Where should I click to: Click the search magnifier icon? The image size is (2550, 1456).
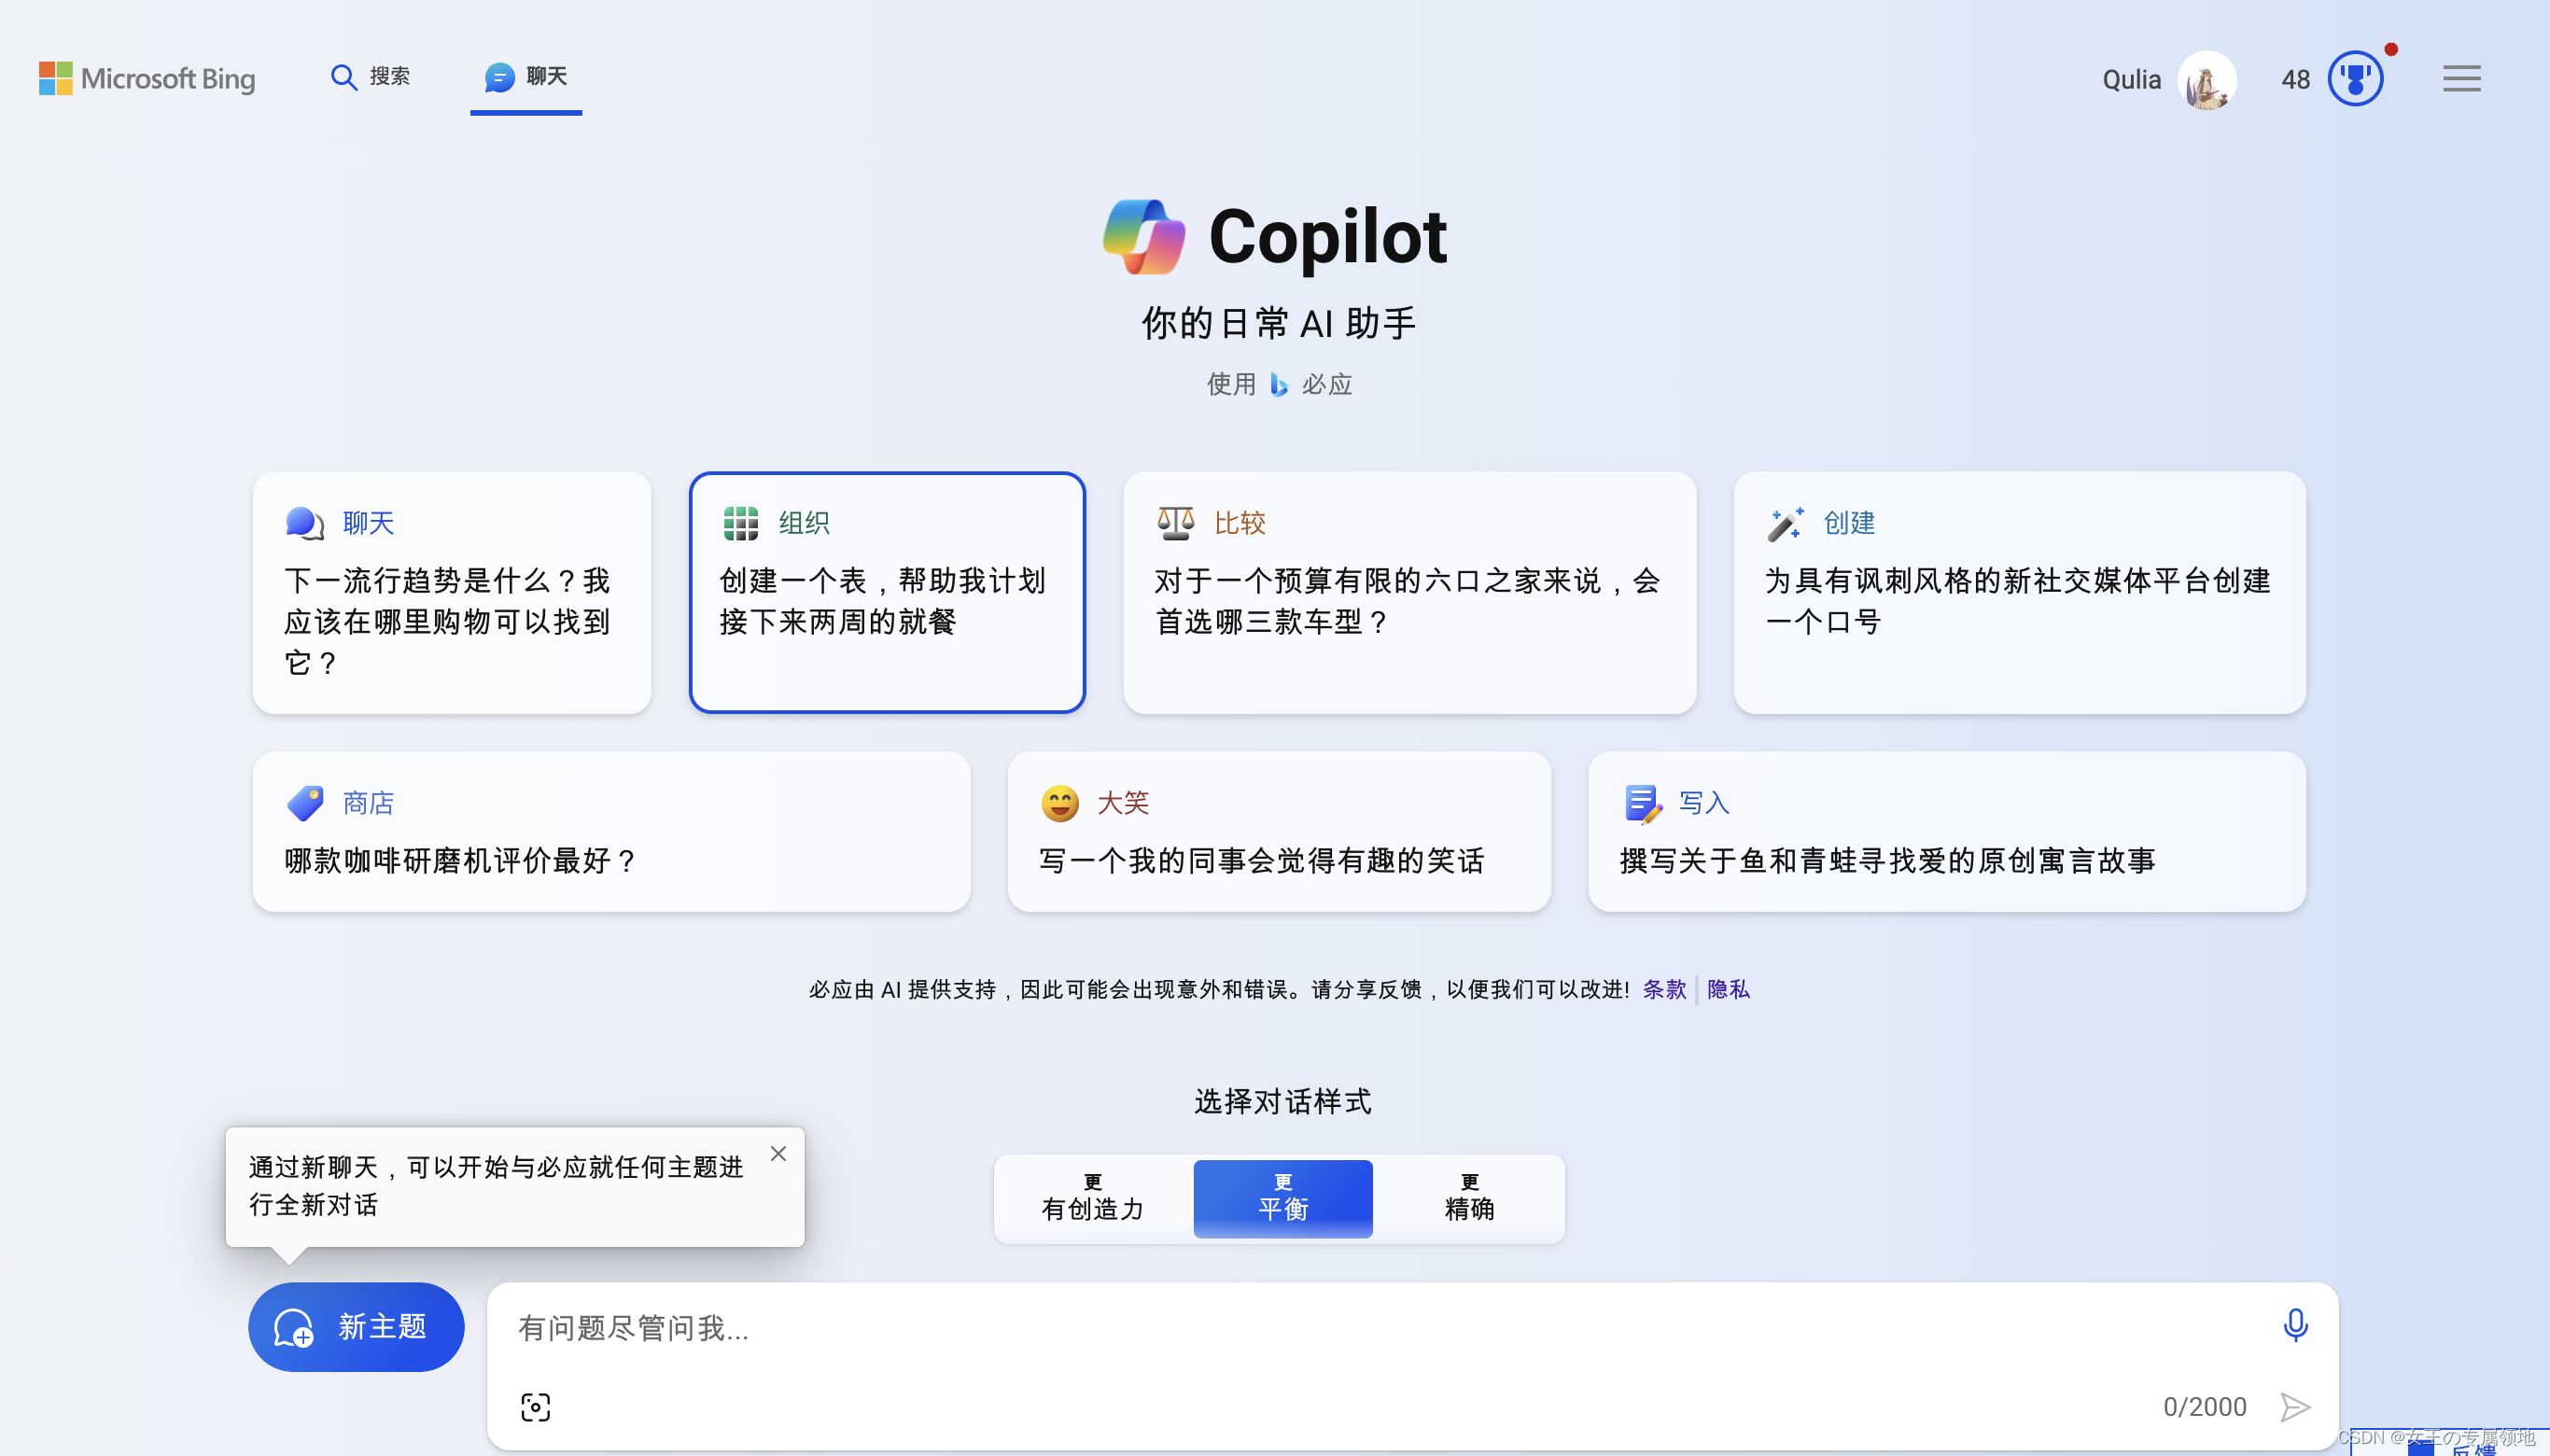pyautogui.click(x=343, y=77)
